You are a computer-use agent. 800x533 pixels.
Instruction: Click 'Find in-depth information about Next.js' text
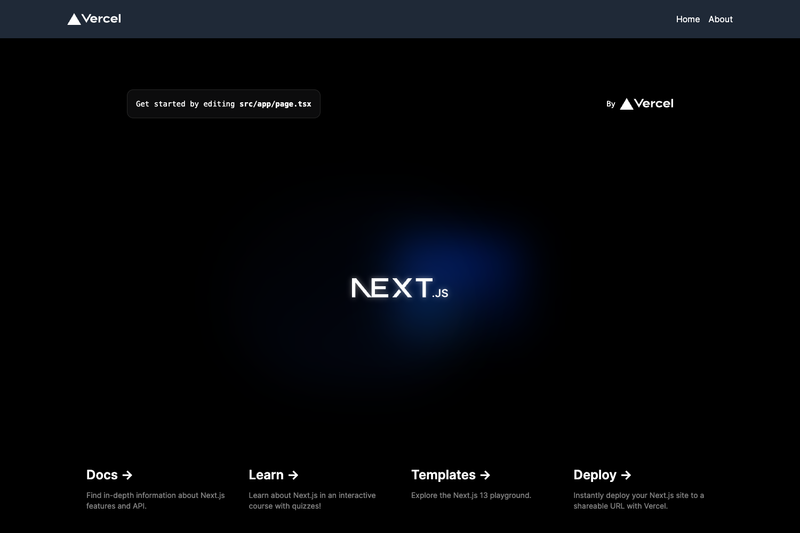(156, 495)
